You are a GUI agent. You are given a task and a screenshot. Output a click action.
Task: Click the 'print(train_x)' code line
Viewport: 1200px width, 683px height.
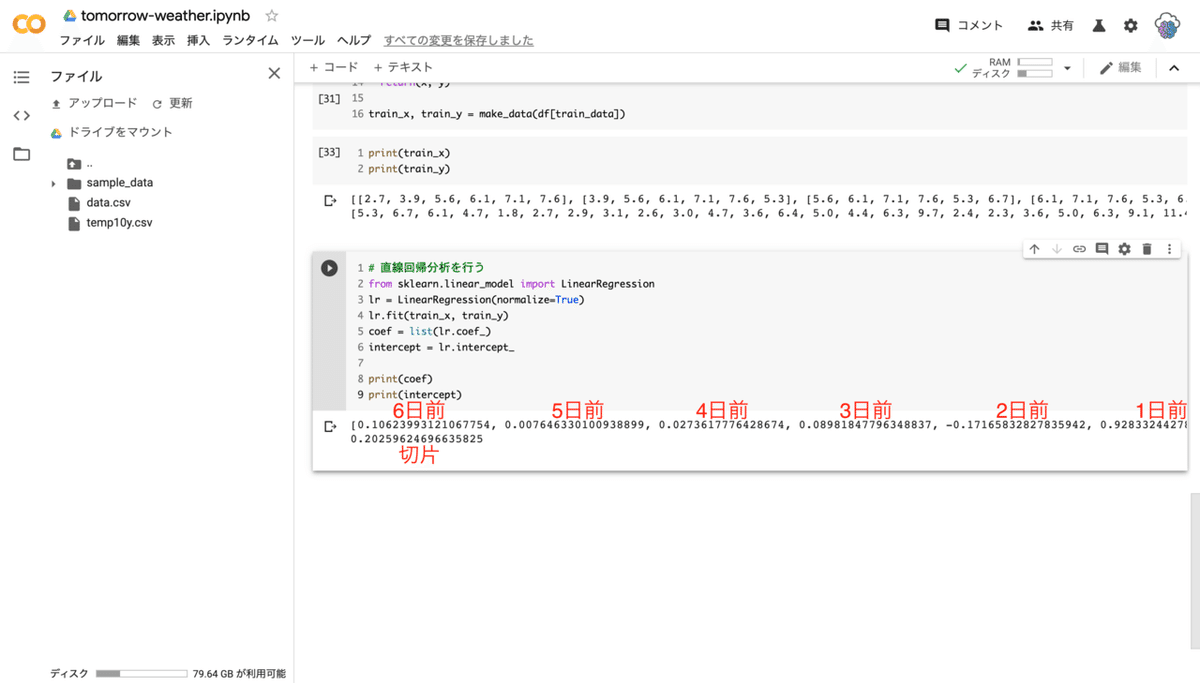pos(409,153)
